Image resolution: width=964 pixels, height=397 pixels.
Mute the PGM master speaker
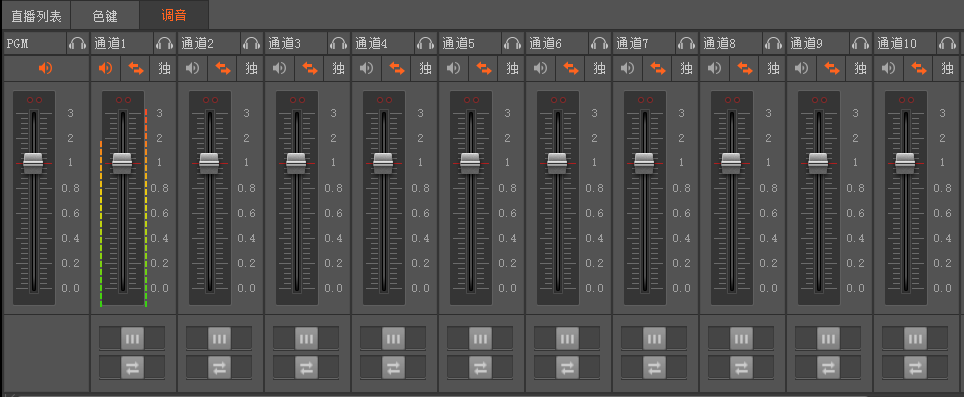[x=45, y=68]
